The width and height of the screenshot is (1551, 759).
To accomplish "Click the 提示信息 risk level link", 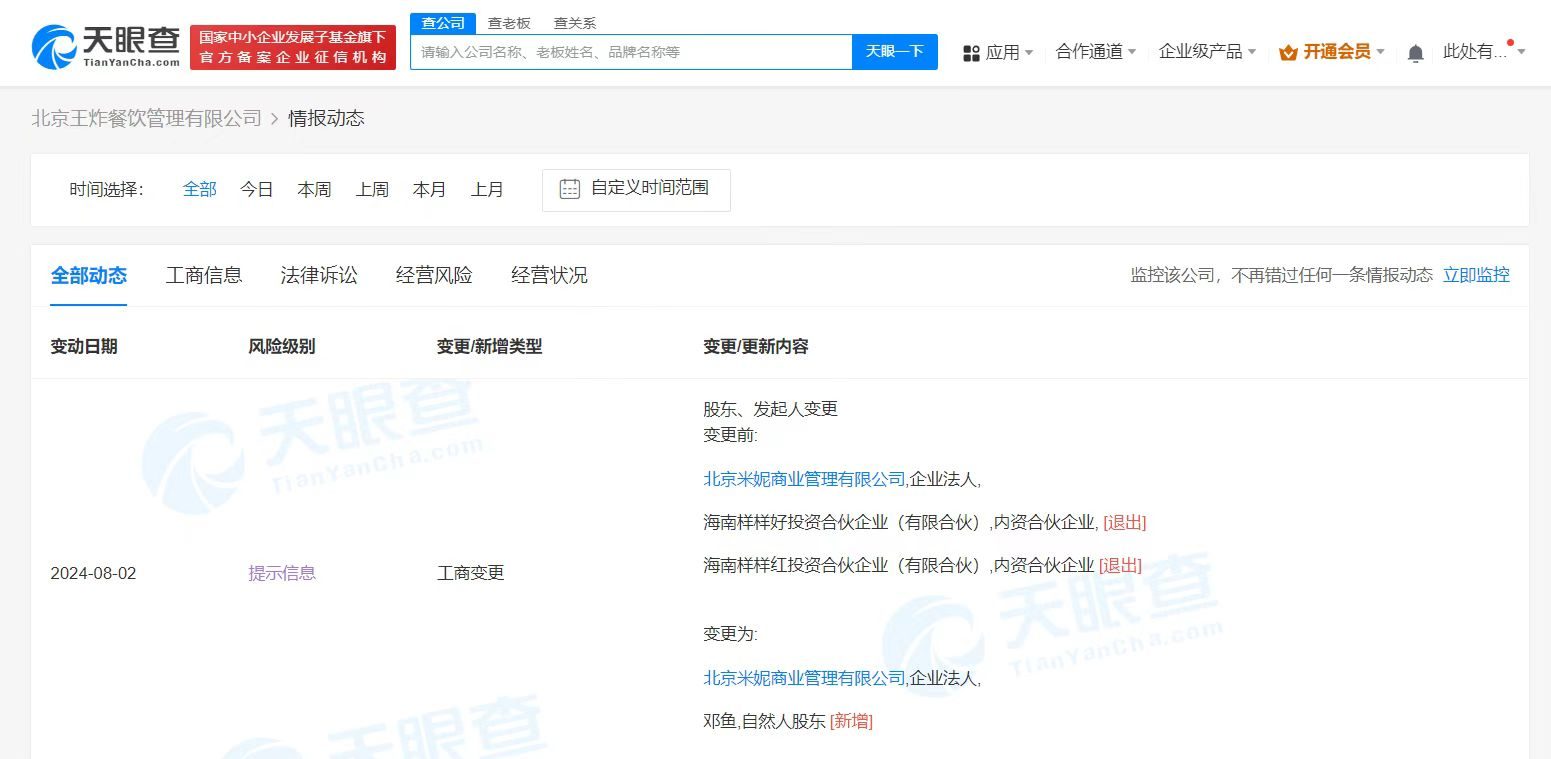I will [x=281, y=572].
